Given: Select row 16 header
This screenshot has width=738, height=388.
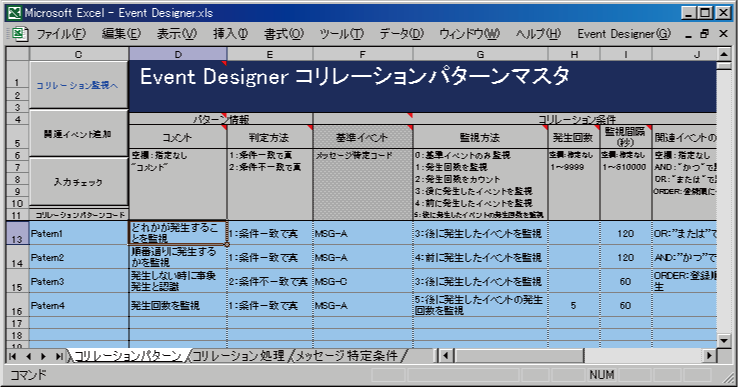Looking at the screenshot, I should pyautogui.click(x=17, y=305).
